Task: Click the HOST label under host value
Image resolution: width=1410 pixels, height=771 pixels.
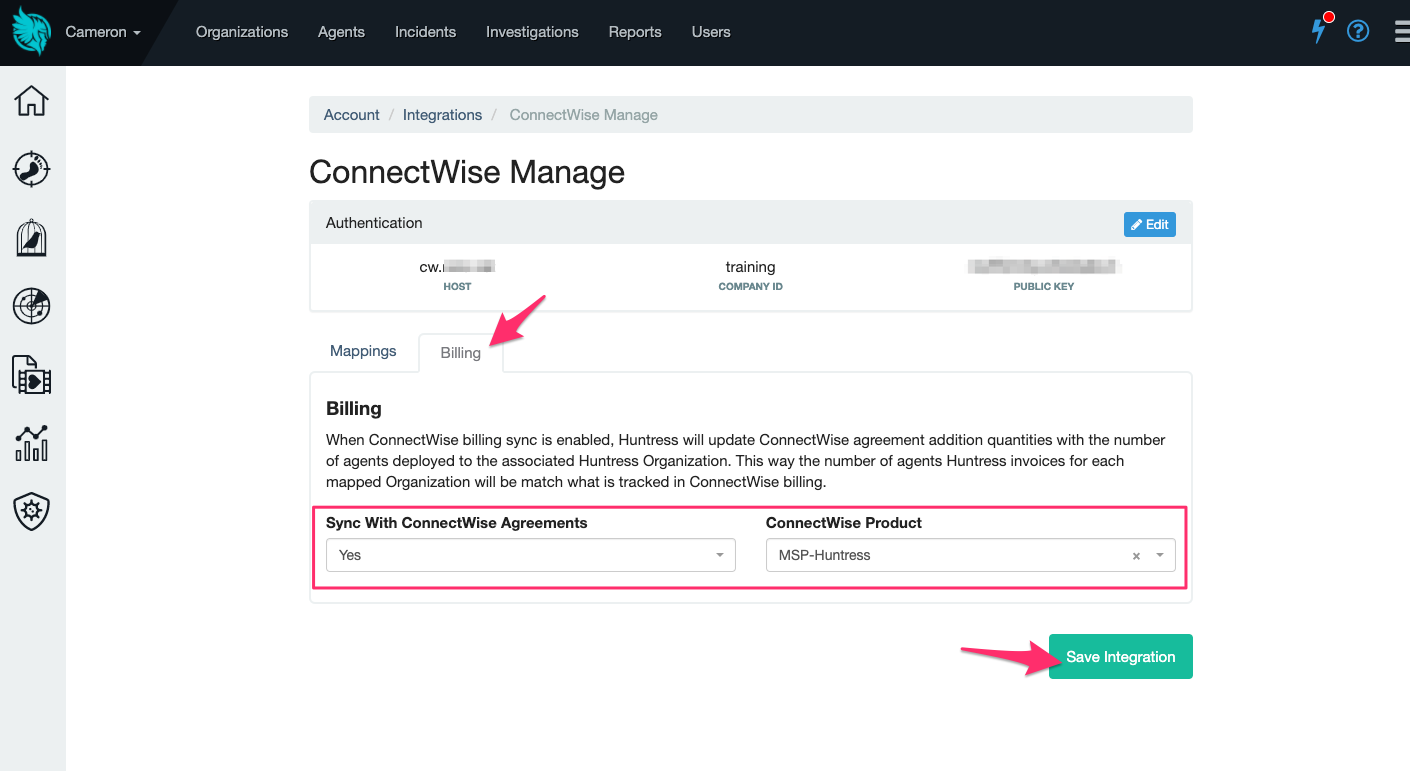Action: 457,287
